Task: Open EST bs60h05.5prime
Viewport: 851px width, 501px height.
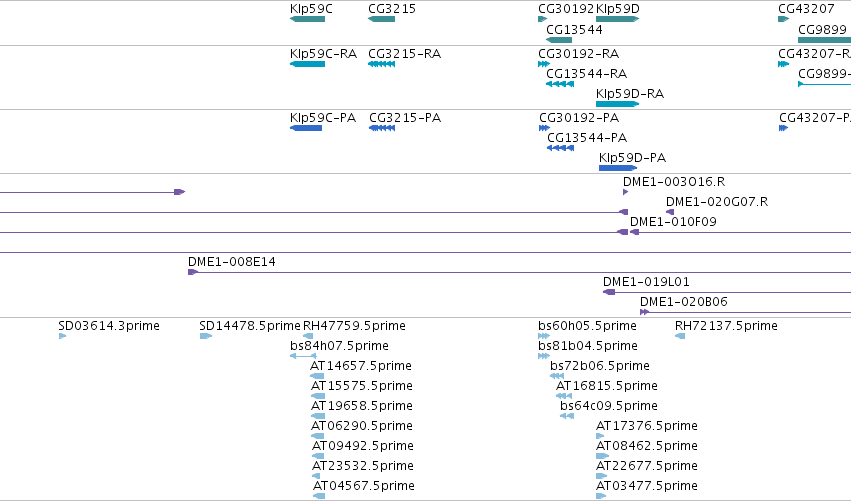Action: pyautogui.click(x=544, y=336)
